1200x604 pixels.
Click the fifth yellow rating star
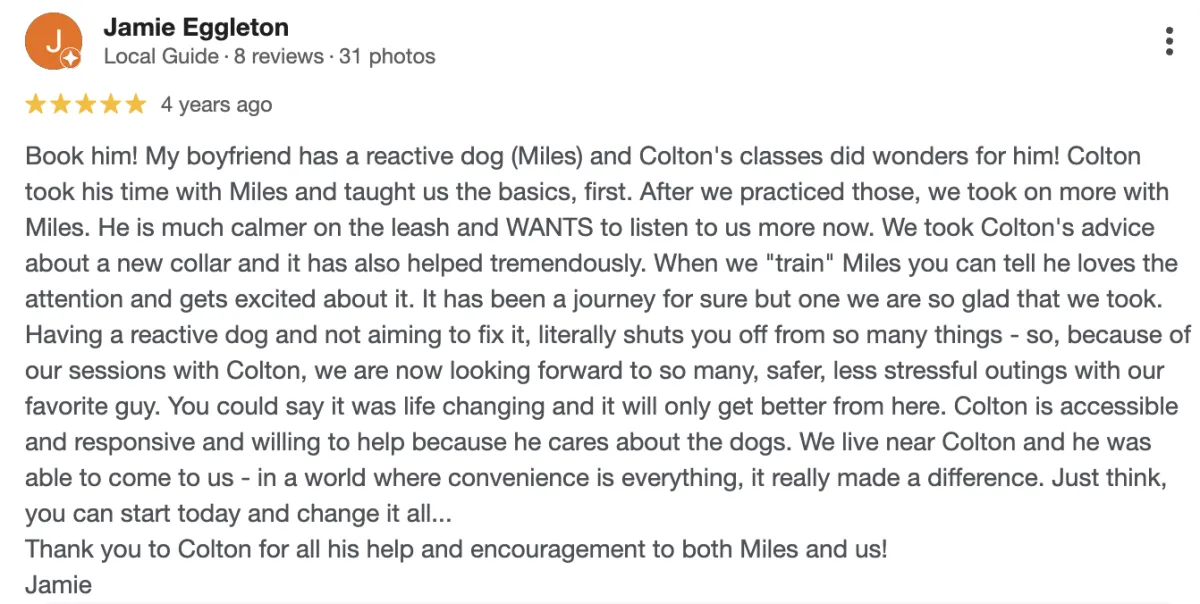coord(136,104)
